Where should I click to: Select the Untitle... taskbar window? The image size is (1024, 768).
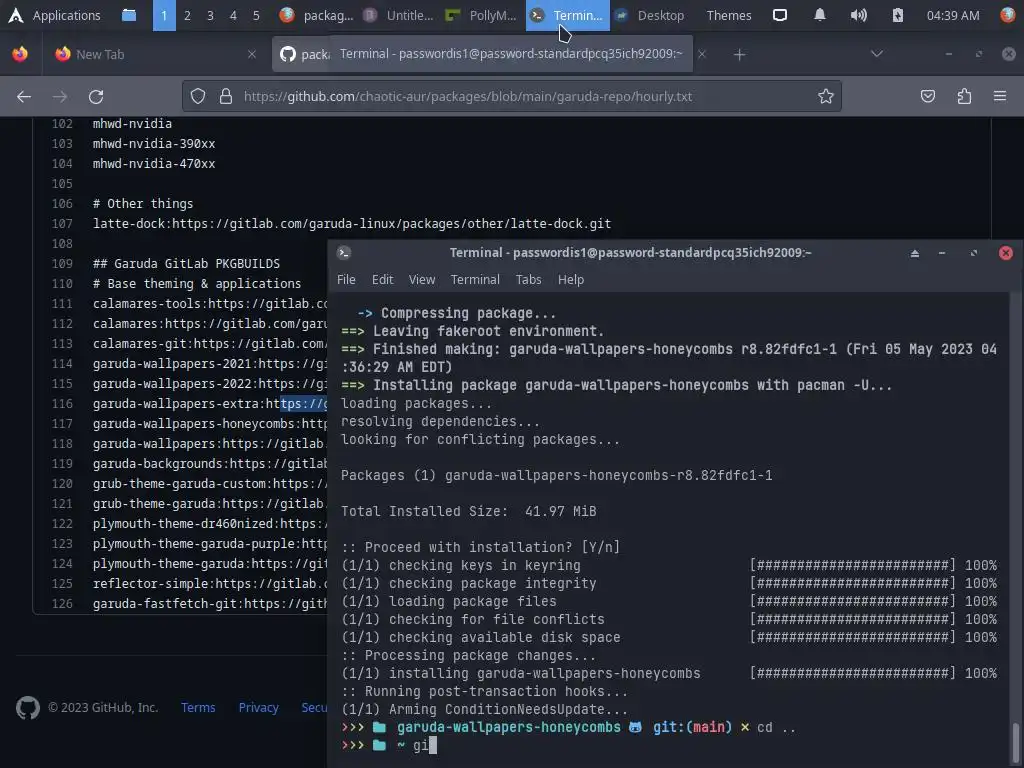tap(400, 15)
